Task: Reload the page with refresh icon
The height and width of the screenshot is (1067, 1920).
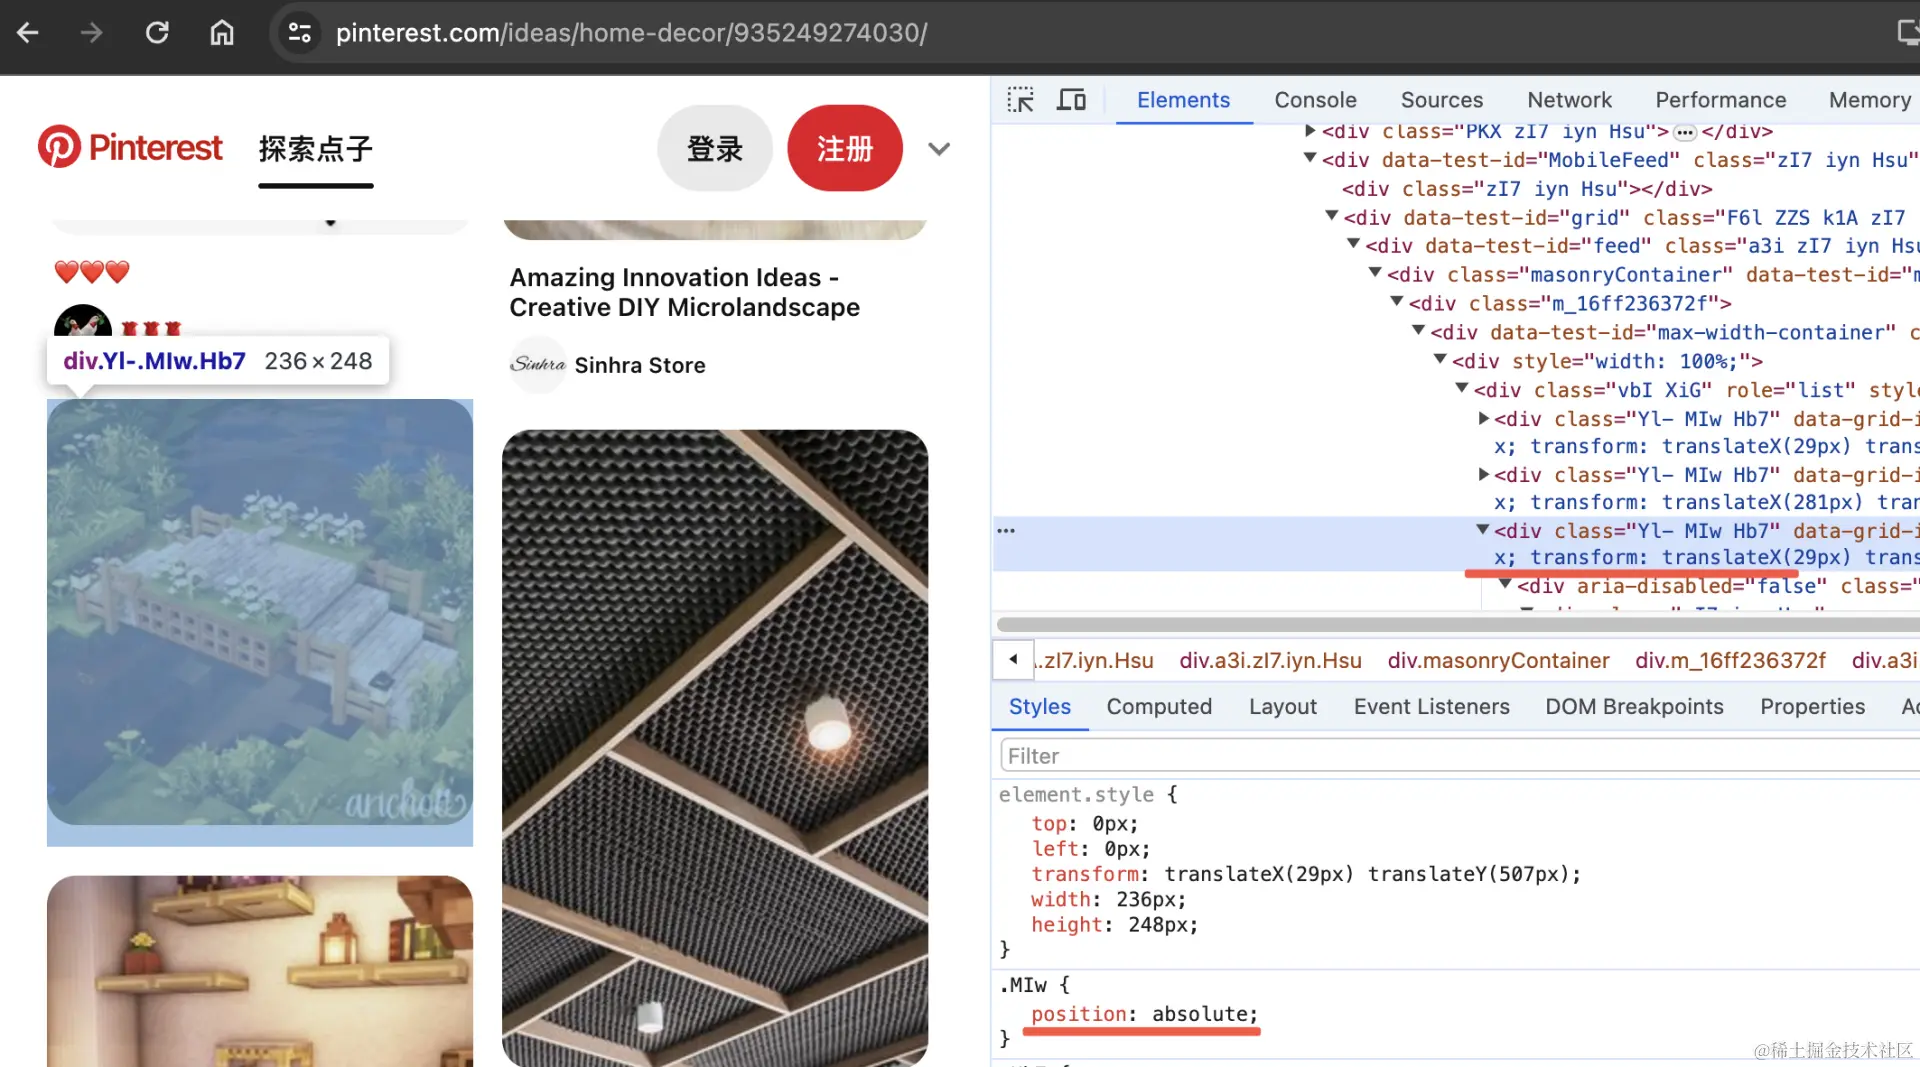Action: [157, 33]
